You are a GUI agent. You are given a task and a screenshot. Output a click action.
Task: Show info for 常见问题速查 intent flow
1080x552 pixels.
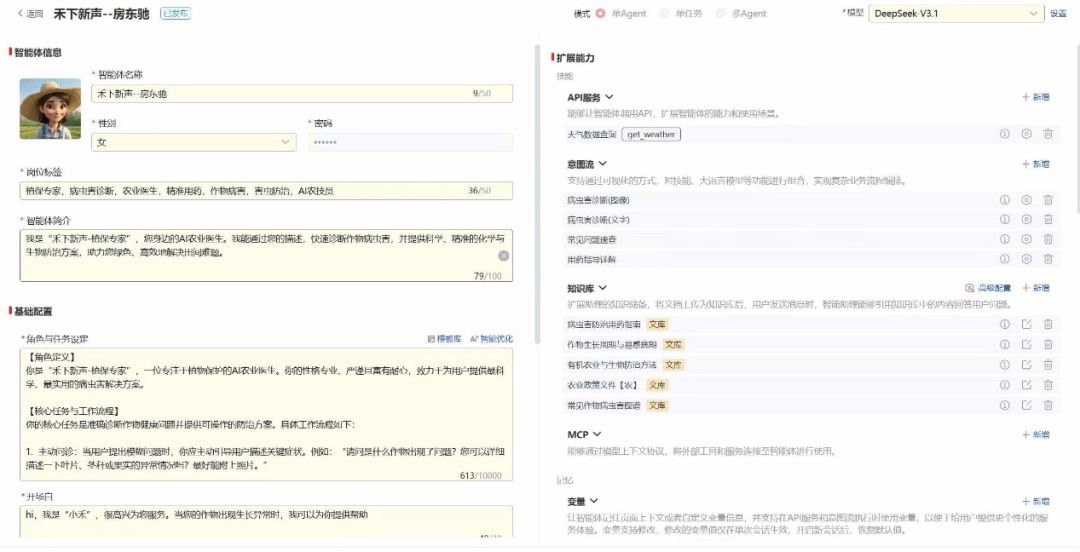1005,240
